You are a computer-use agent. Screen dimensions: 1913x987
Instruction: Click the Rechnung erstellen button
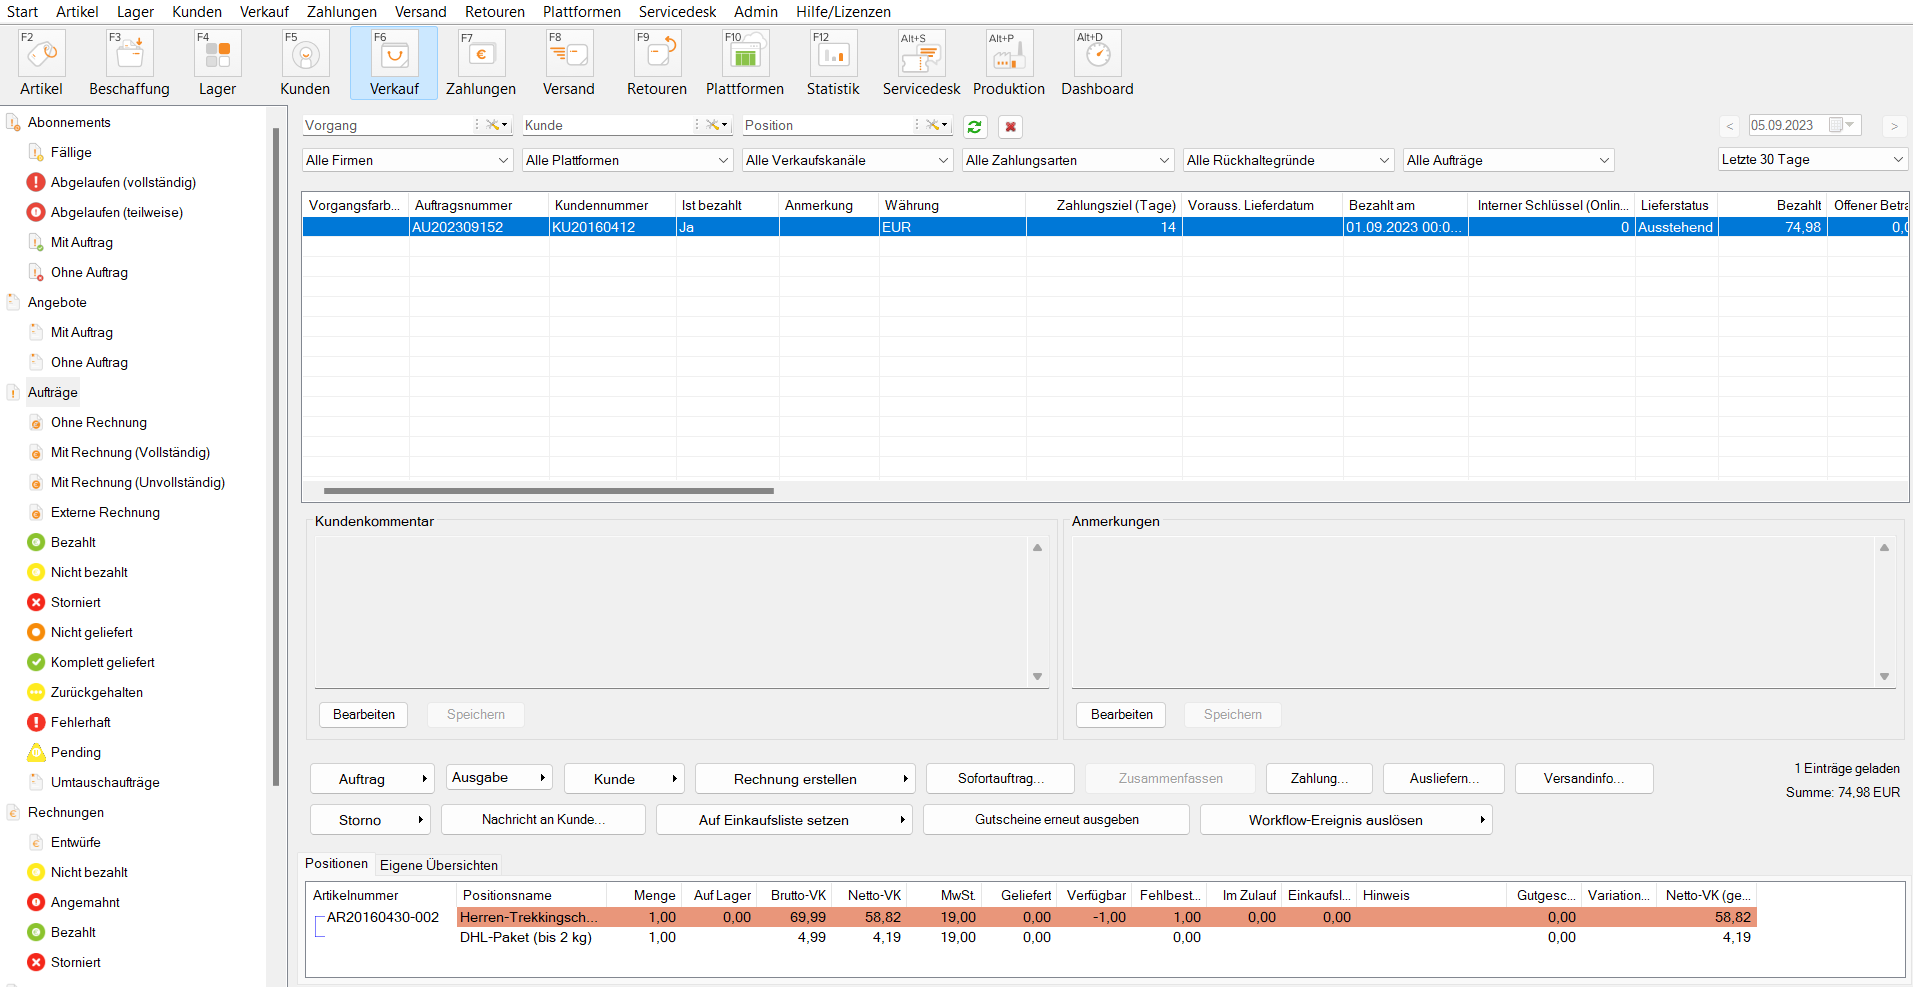tap(795, 779)
